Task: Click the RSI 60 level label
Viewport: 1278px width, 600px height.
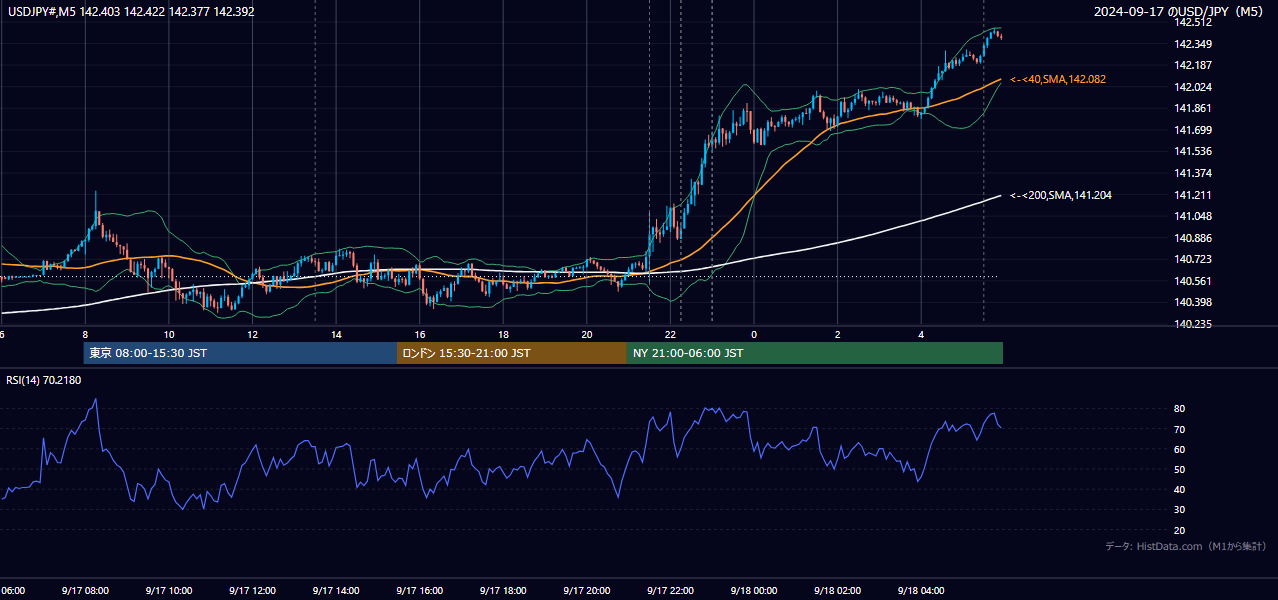Action: (1180, 449)
